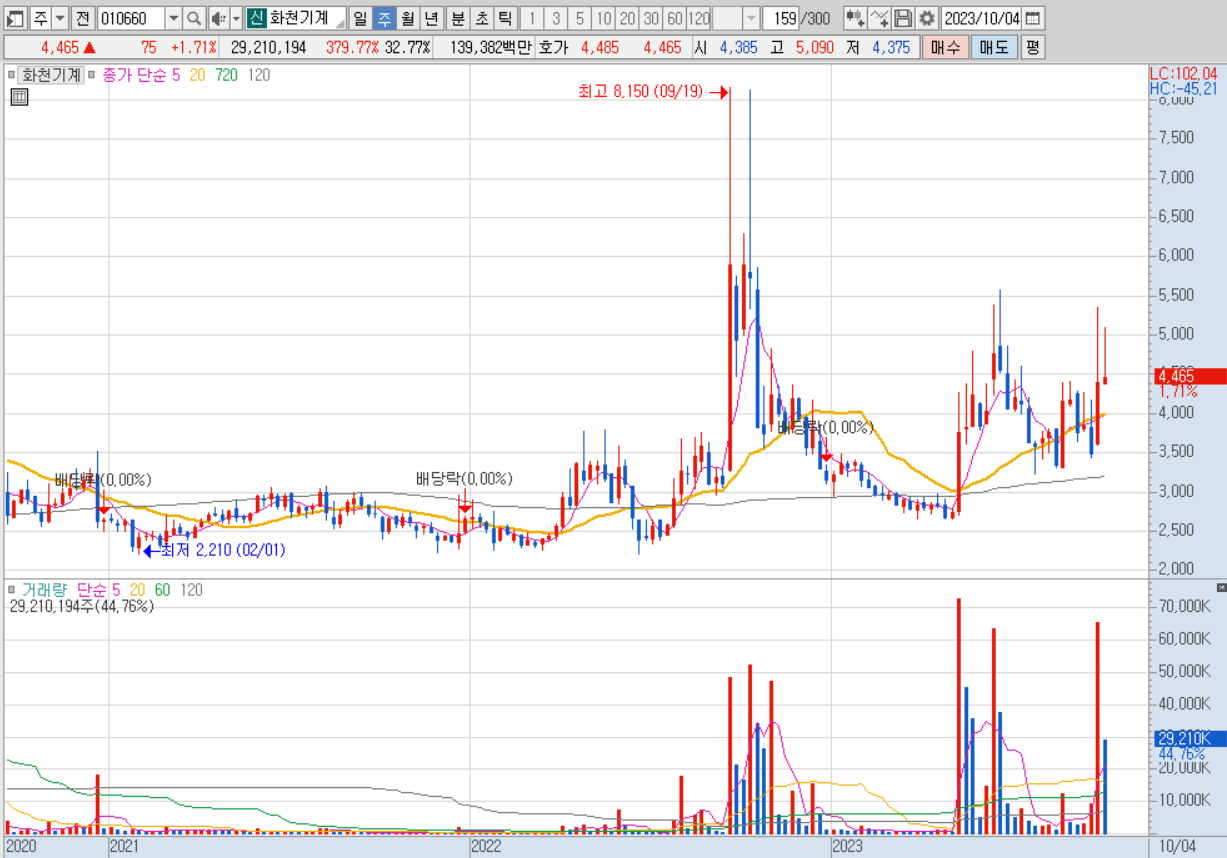Open the stock search magnifier icon
This screenshot has width=1227, height=858.
(194, 18)
